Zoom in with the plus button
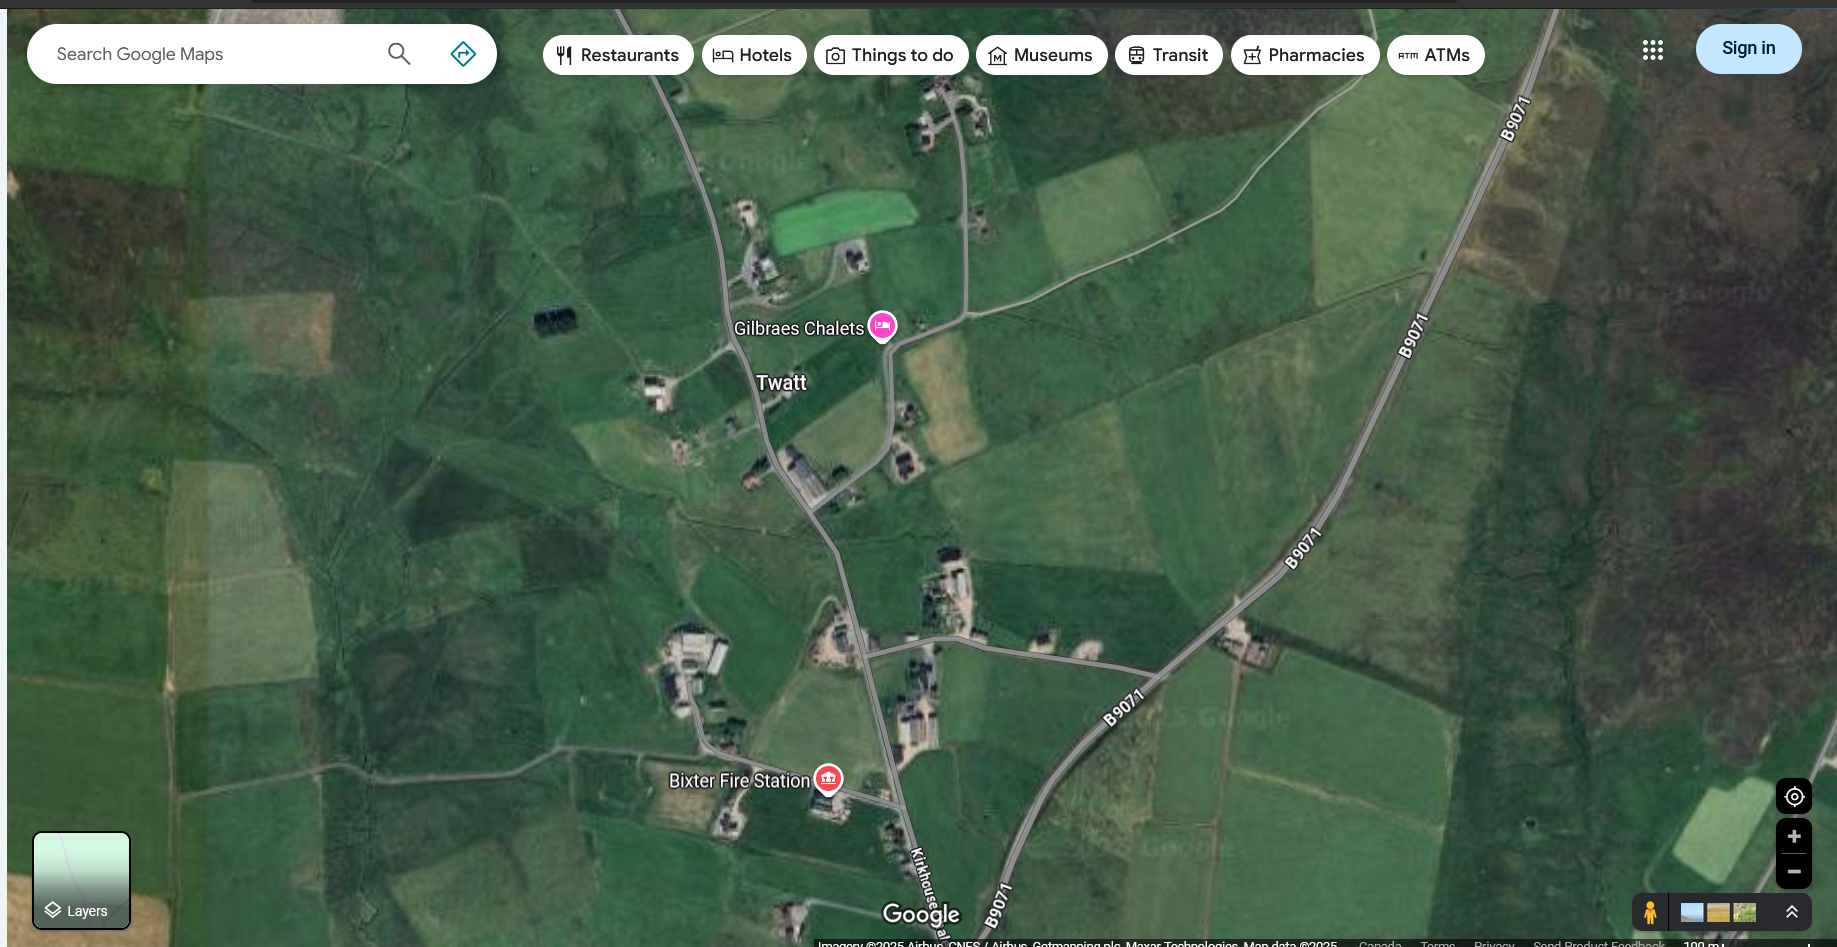 coord(1794,836)
